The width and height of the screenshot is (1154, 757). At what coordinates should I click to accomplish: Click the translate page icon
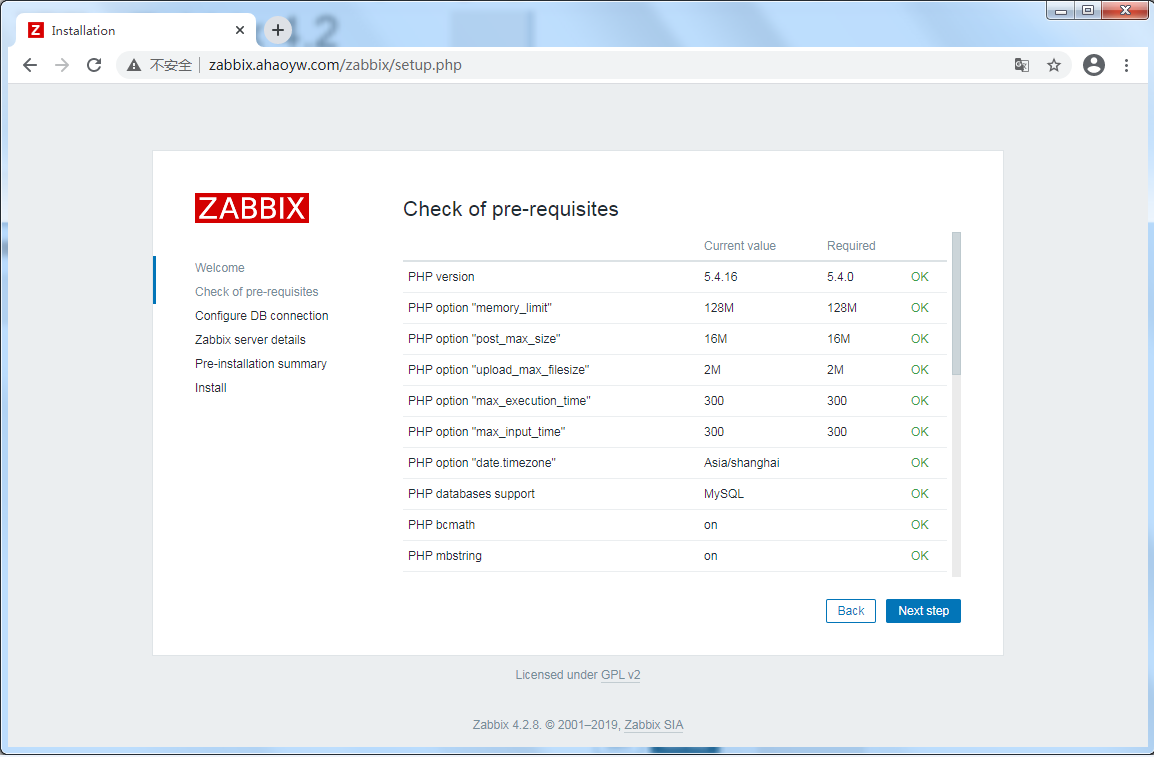coord(1021,65)
